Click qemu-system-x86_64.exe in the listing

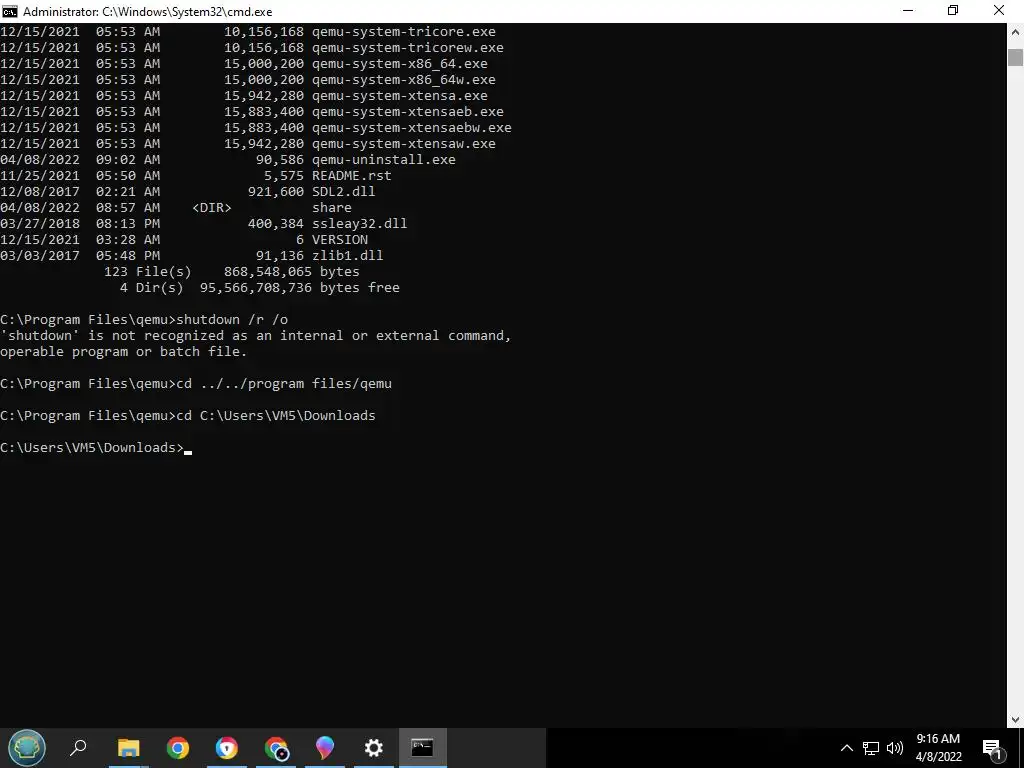400,63
